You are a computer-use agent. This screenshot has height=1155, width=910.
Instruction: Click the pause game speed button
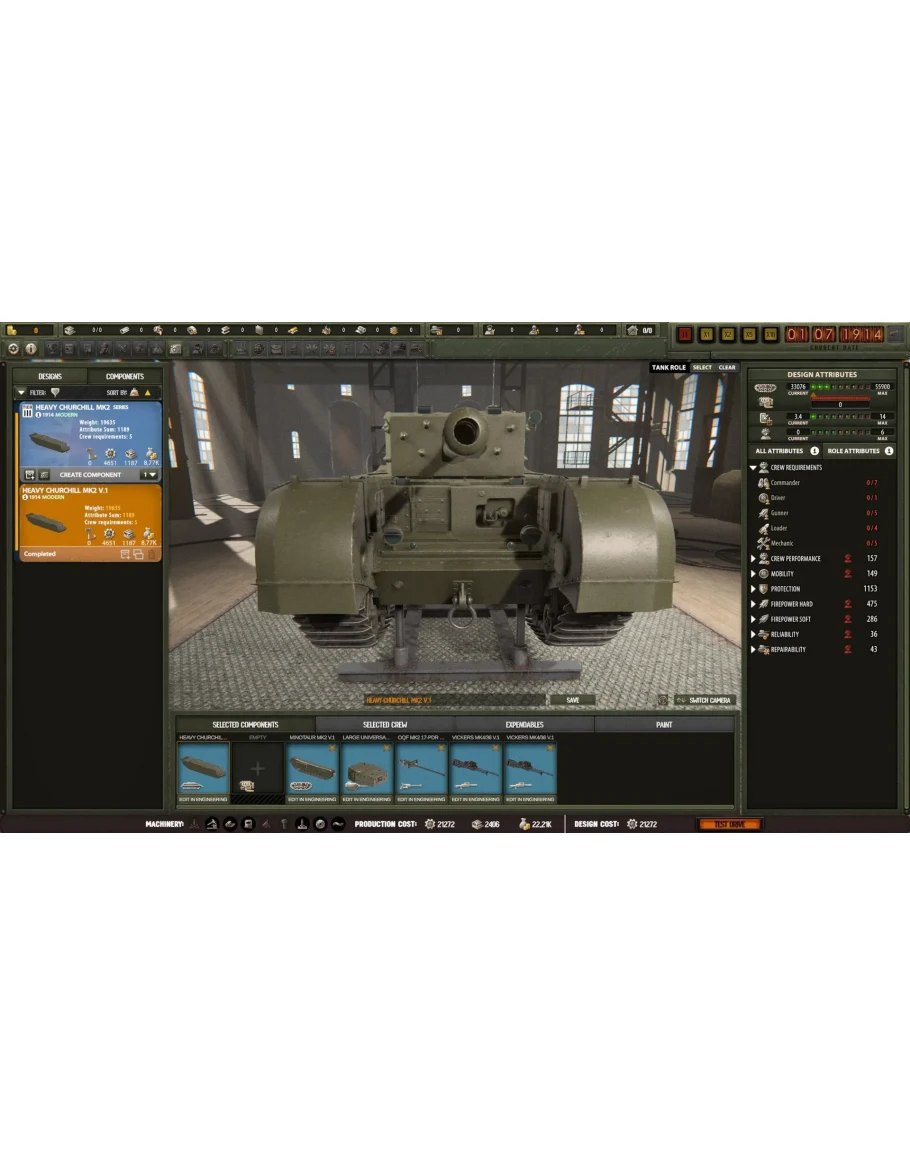(x=685, y=334)
